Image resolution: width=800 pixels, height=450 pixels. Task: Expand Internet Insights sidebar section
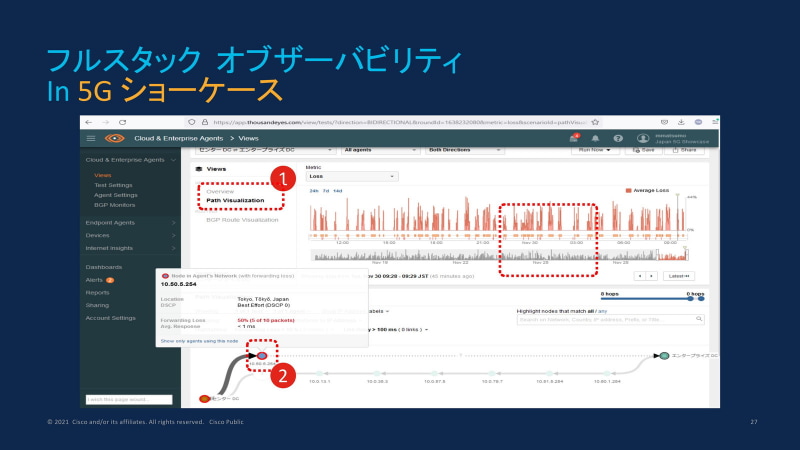(173, 248)
